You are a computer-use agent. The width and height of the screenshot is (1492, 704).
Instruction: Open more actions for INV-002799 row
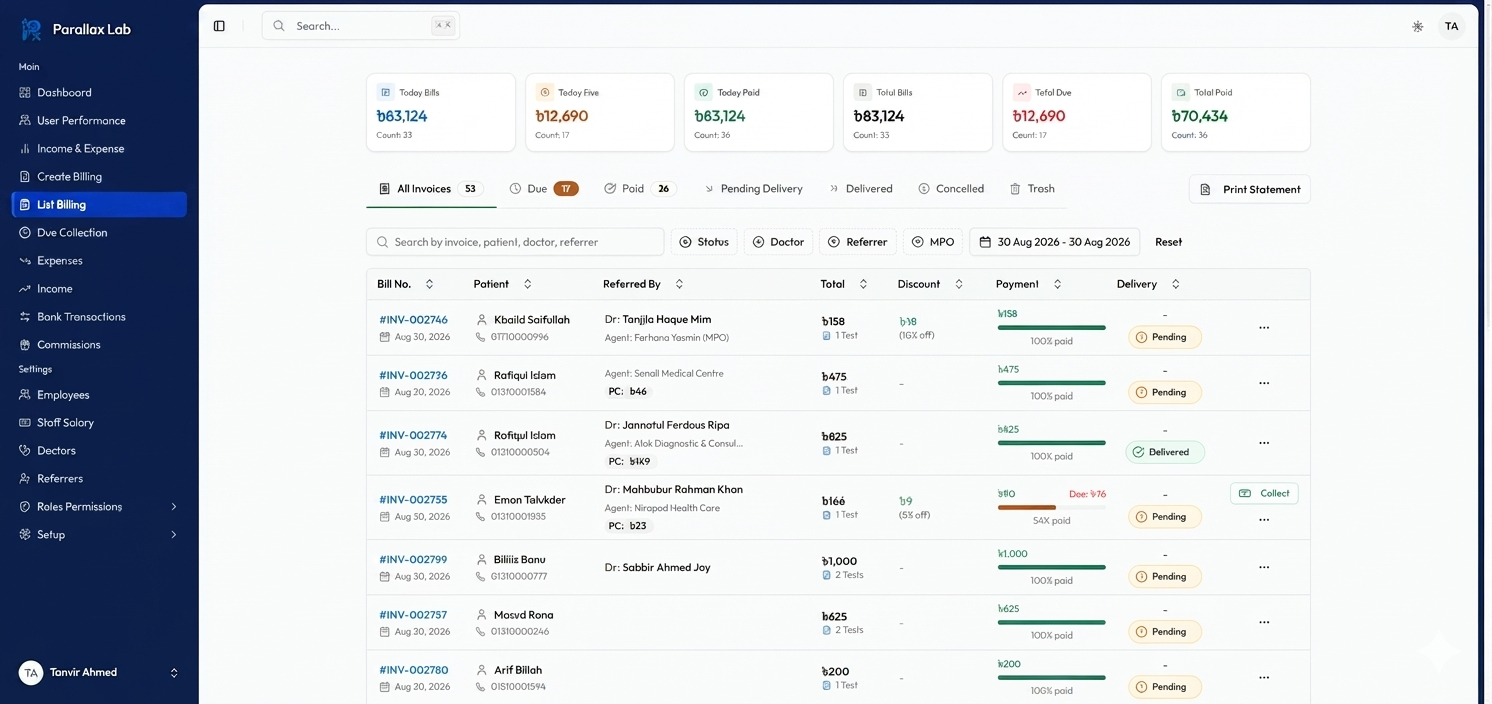click(1264, 567)
